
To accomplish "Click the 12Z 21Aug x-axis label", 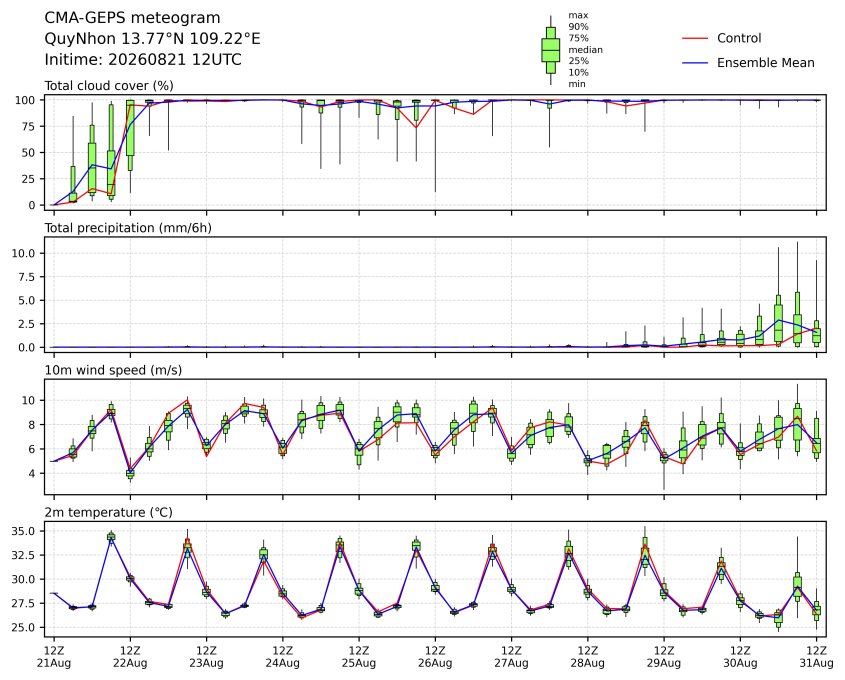I will click(53, 657).
